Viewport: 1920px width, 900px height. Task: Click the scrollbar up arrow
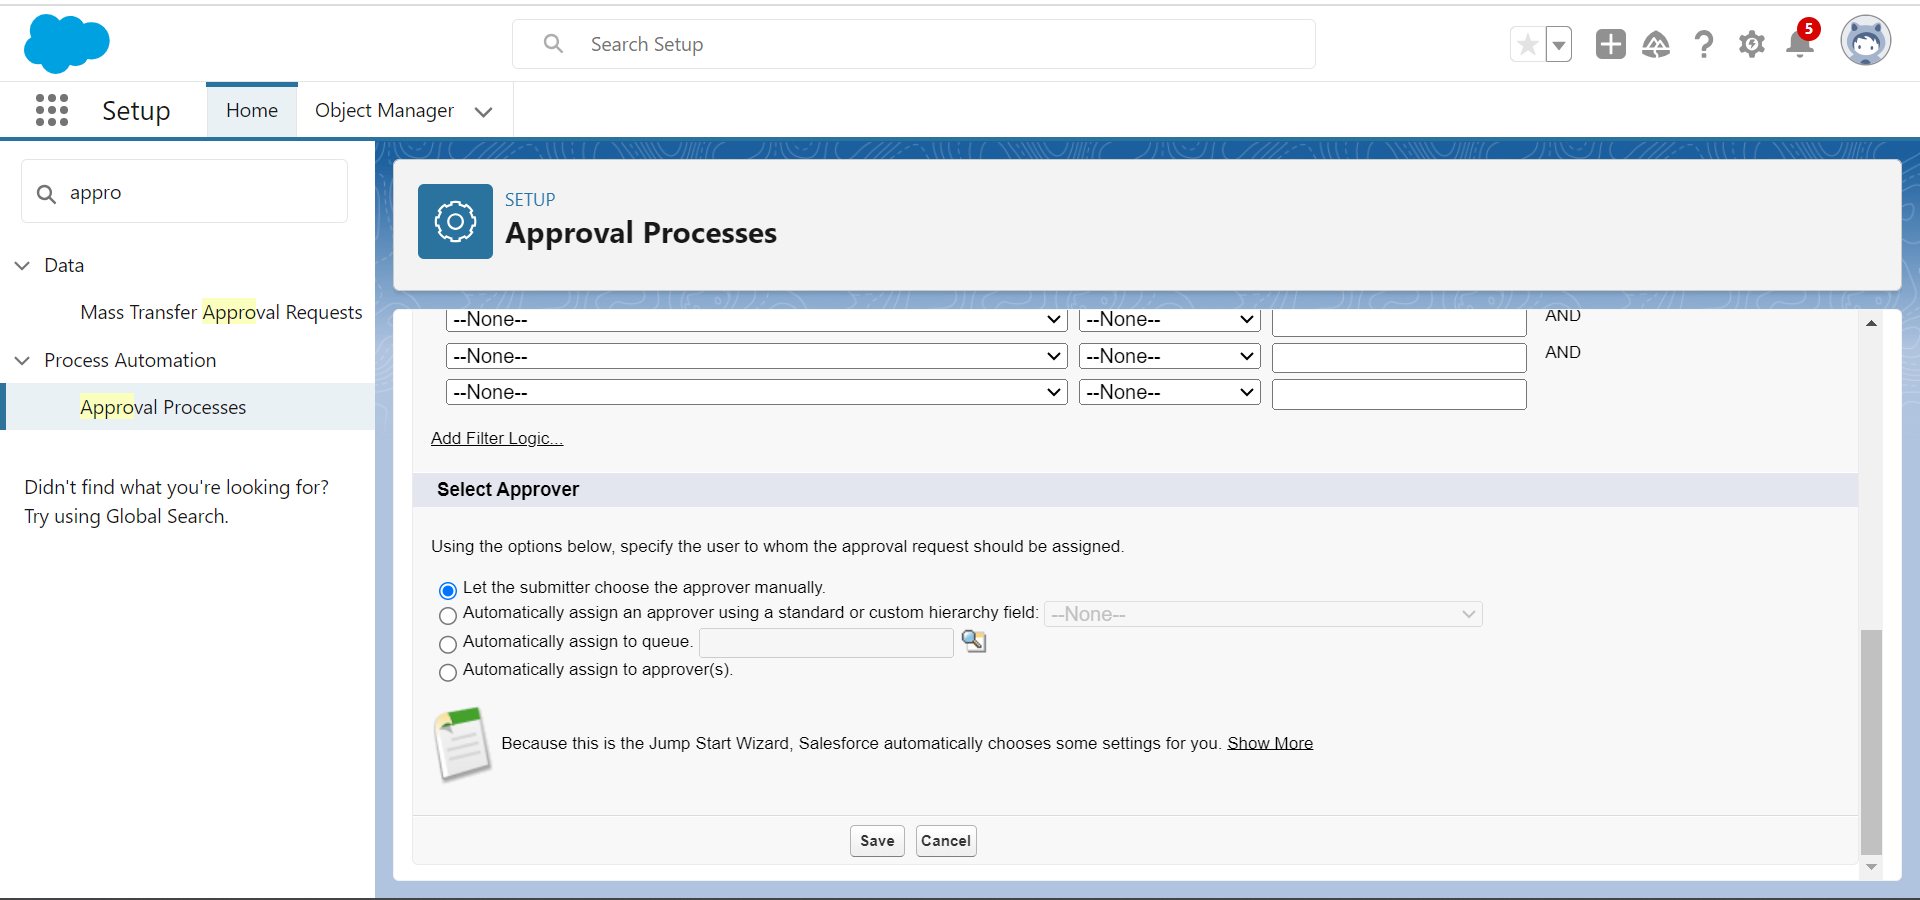(1871, 323)
